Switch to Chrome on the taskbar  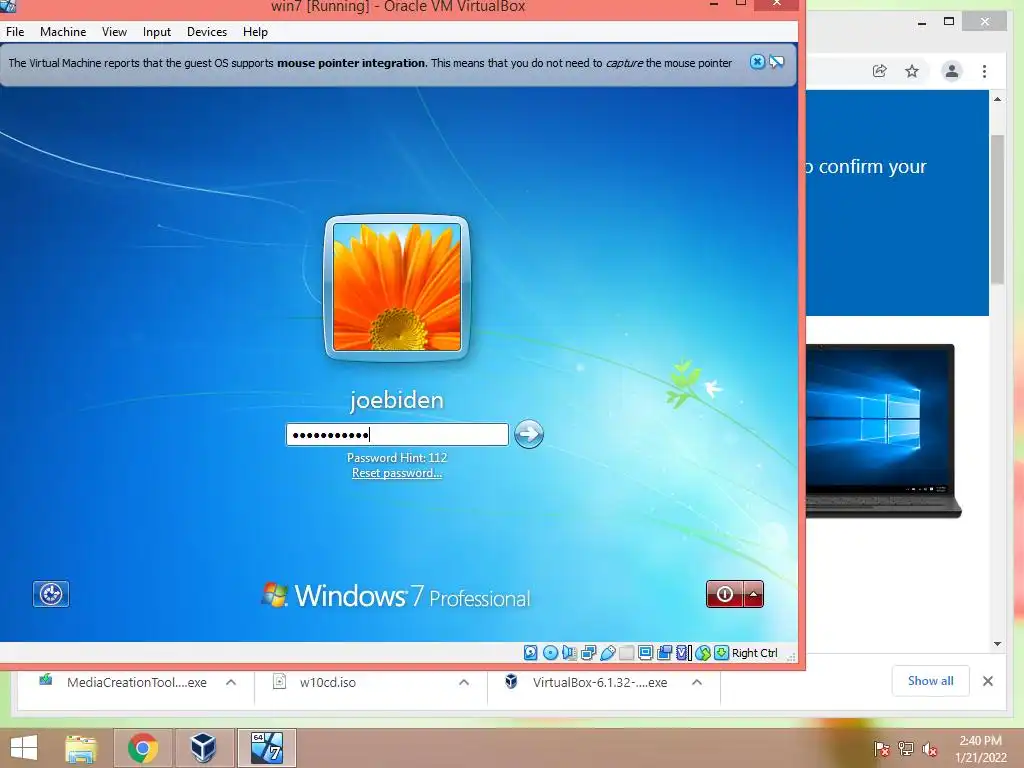[x=142, y=748]
